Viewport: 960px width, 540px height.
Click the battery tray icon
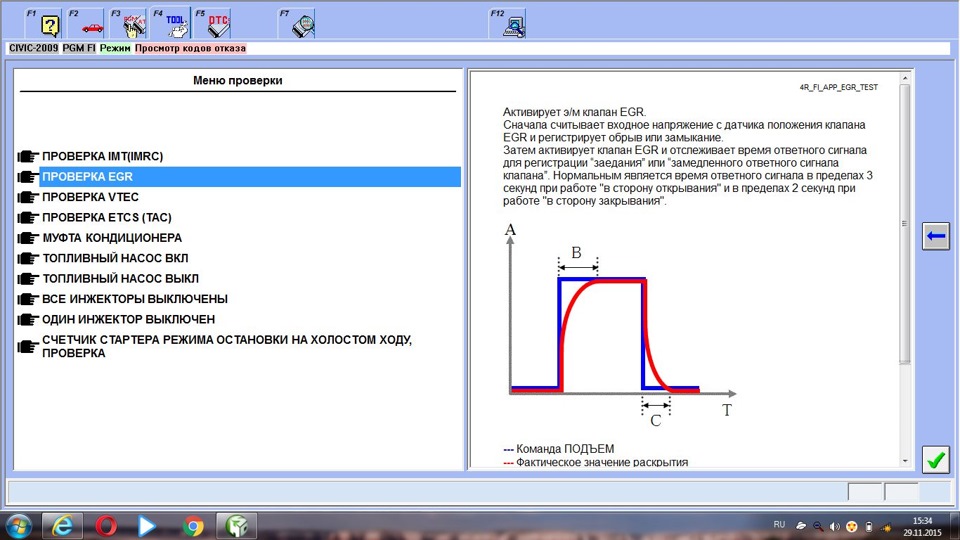[868, 527]
